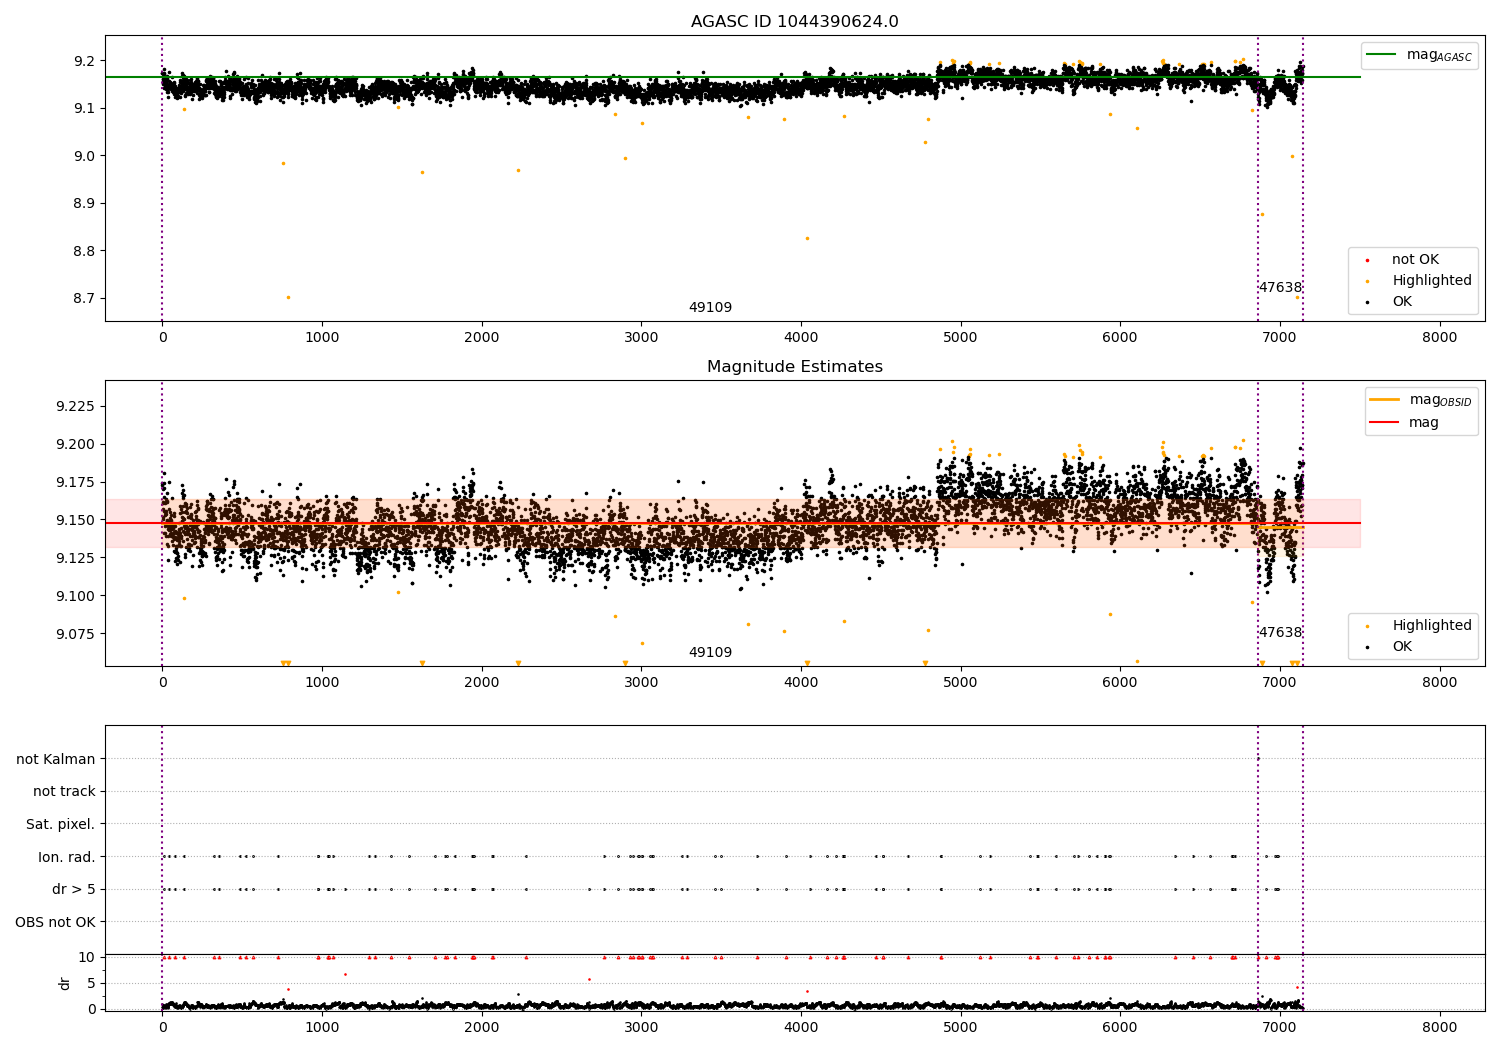Click the 9.075 y-axis tick label
This screenshot has height=1050, width=1500.
[x=76, y=634]
